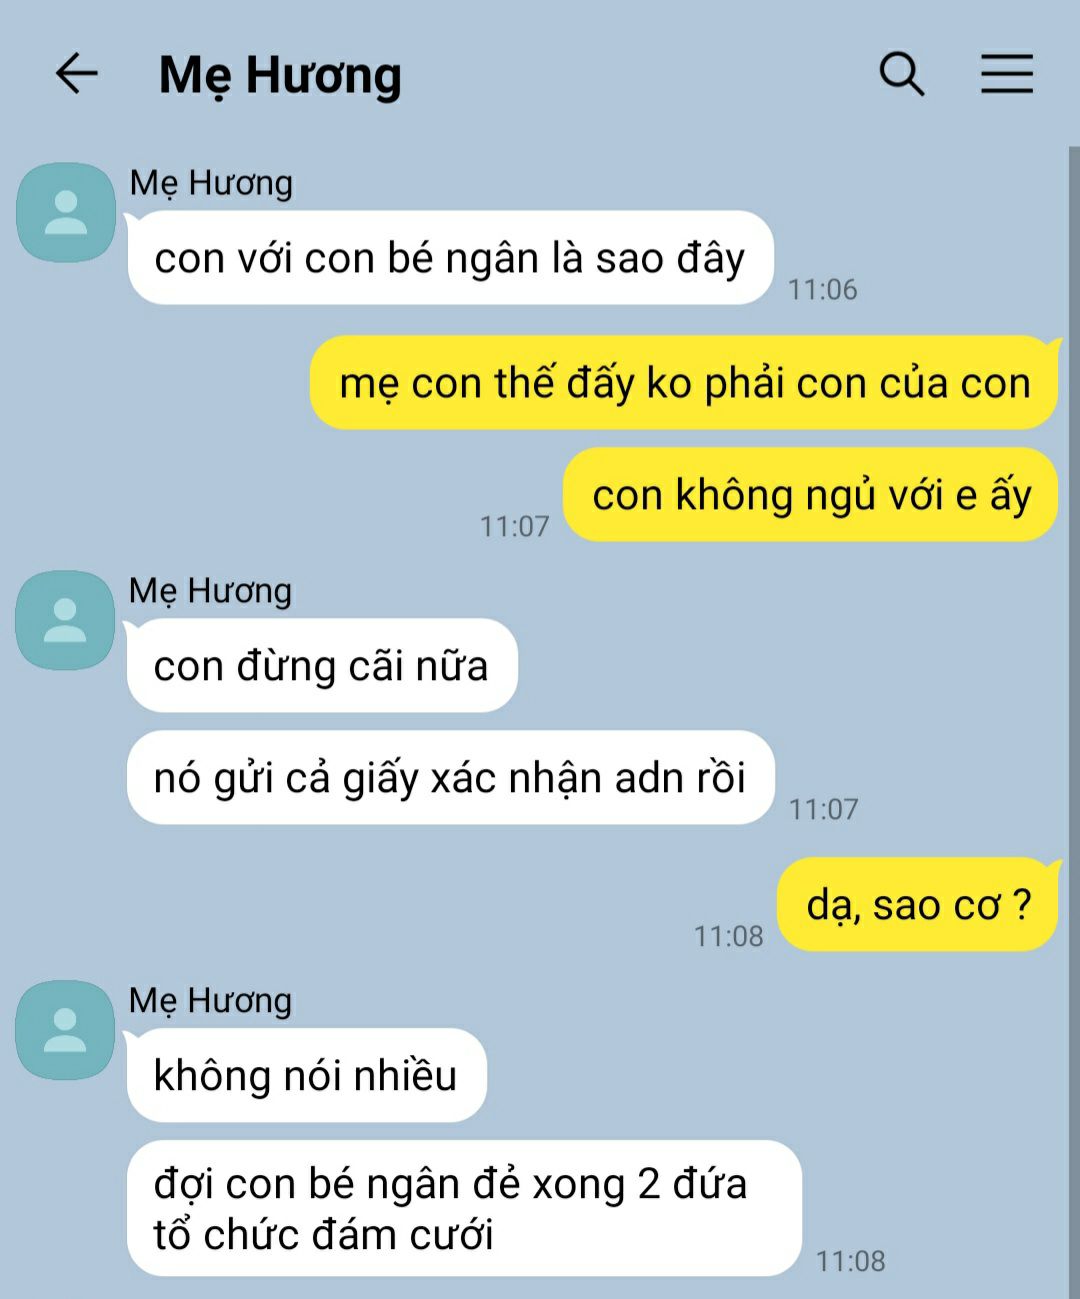Tap the avatar beside 'con đừng cãi nữa'
The image size is (1080, 1299).
coord(66,620)
